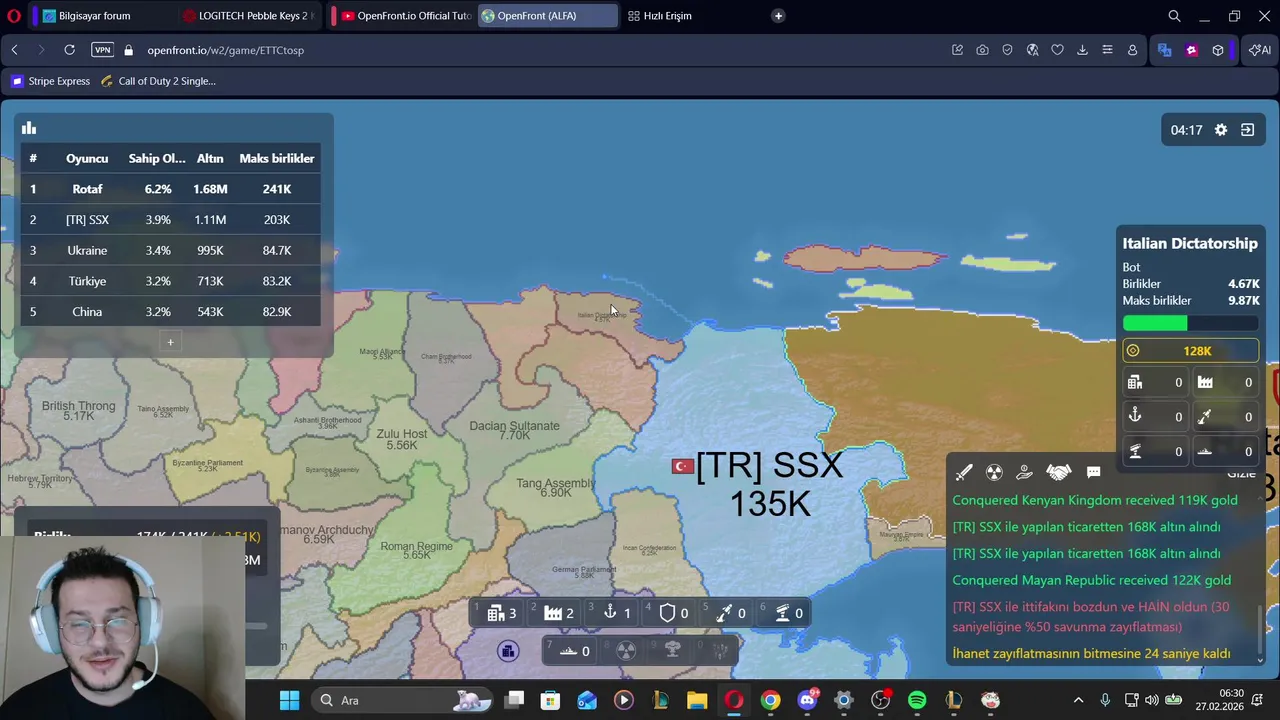
Task: Open browser downloads icon
Action: [x=1082, y=50]
